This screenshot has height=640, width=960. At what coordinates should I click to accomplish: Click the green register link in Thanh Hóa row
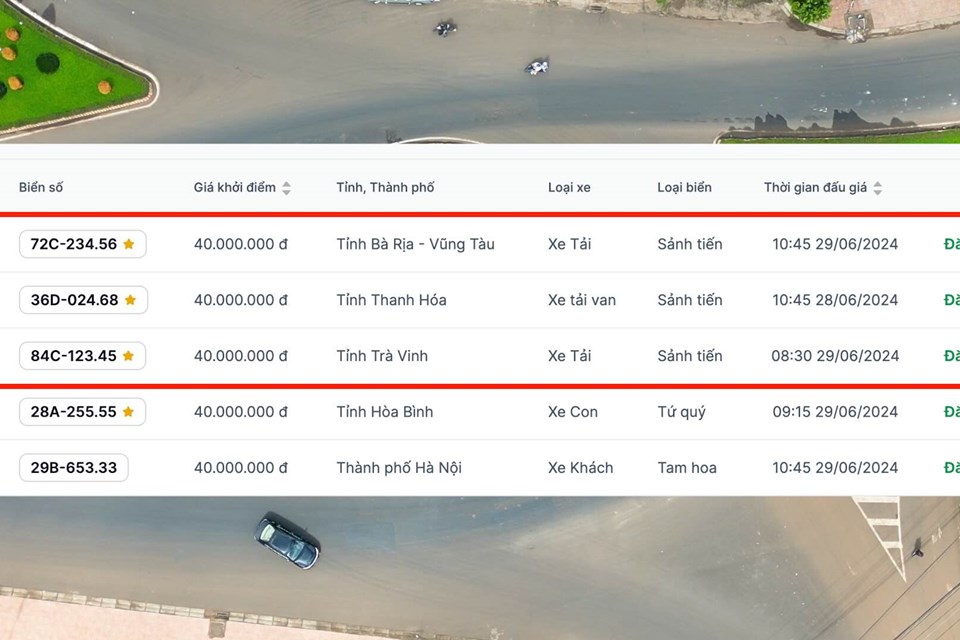click(951, 300)
